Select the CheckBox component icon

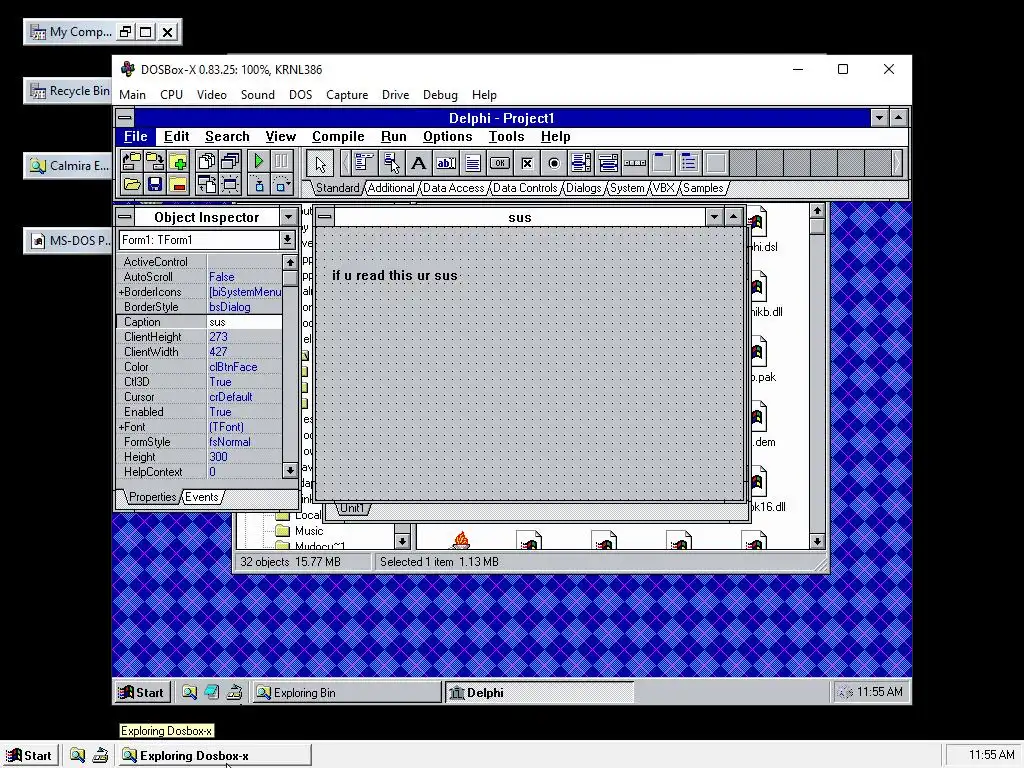click(527, 163)
